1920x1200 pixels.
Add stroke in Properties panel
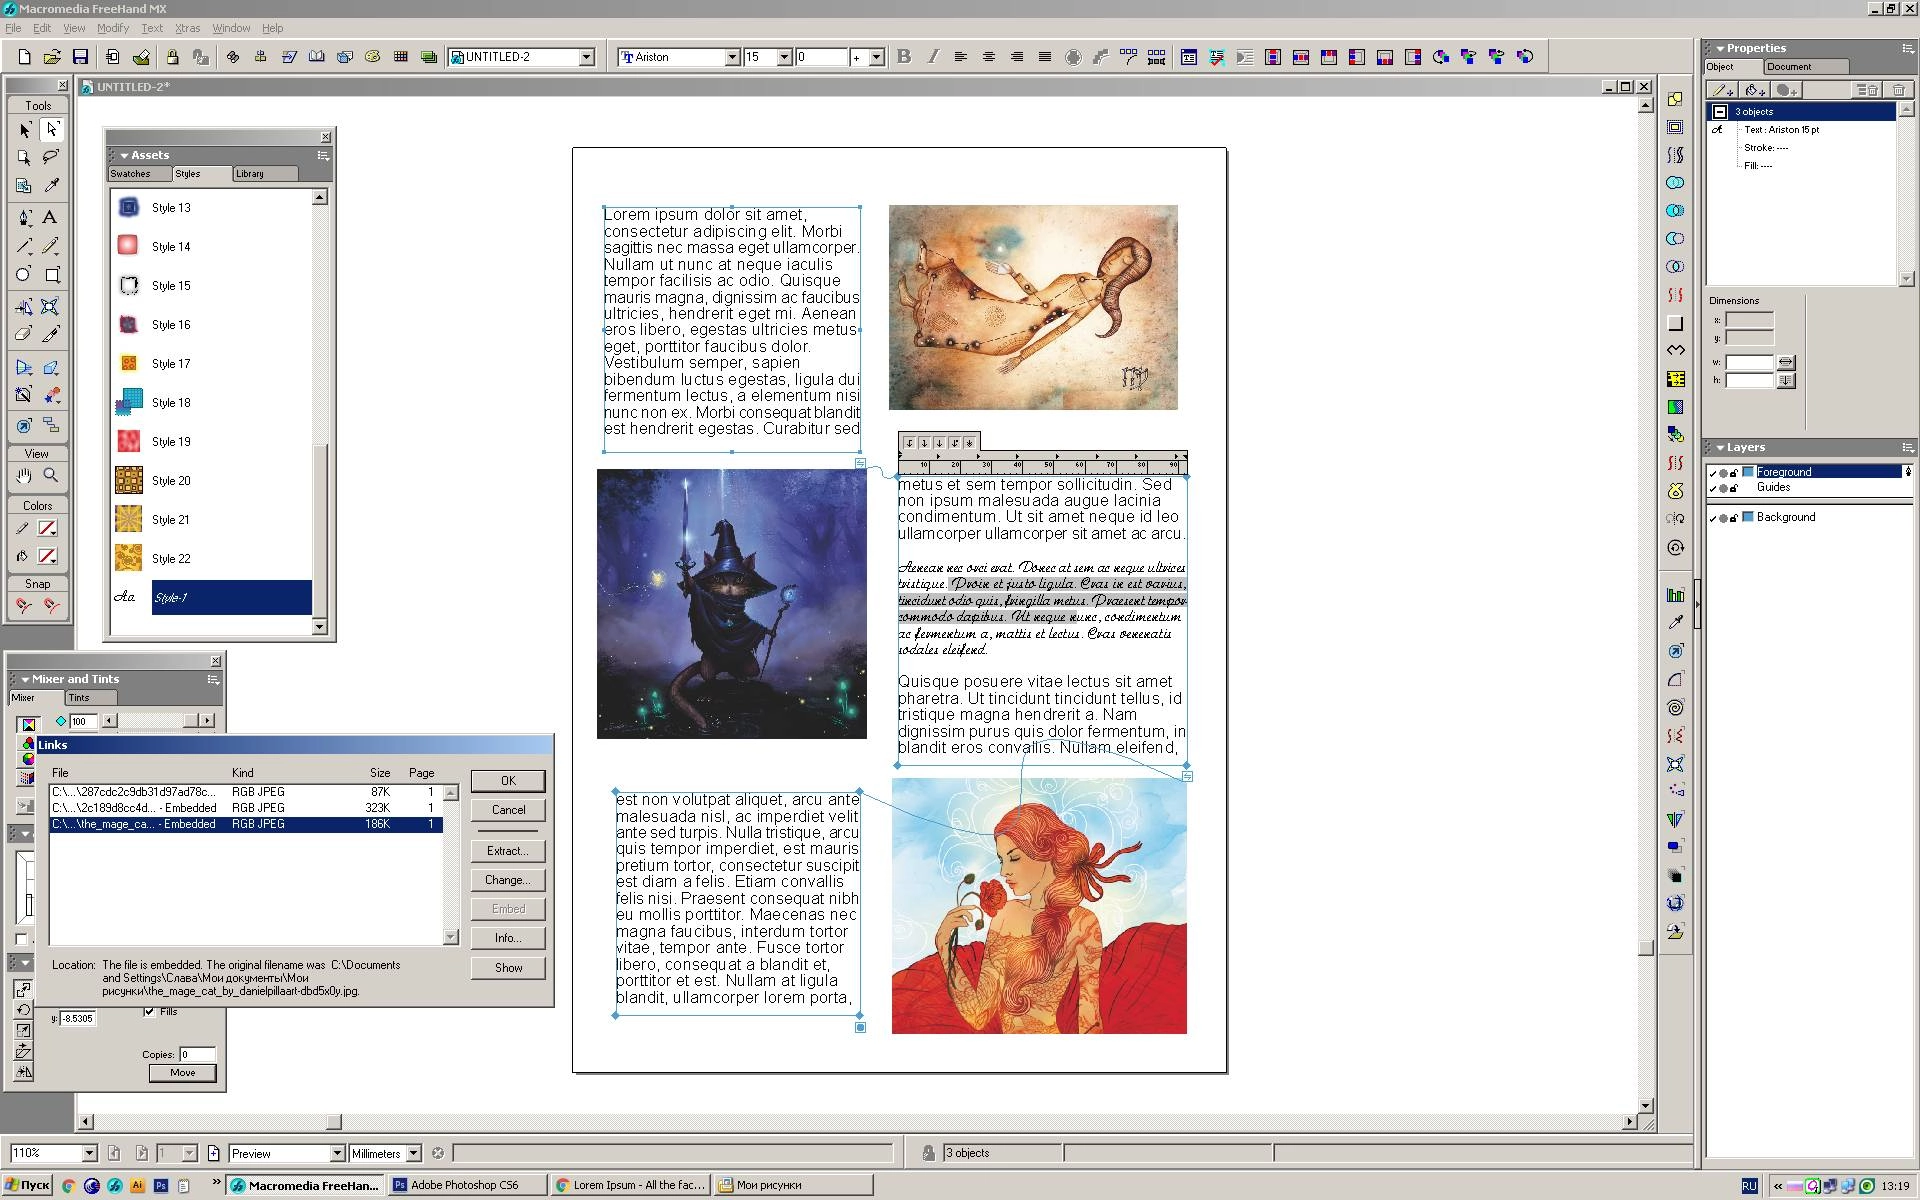tap(1721, 90)
